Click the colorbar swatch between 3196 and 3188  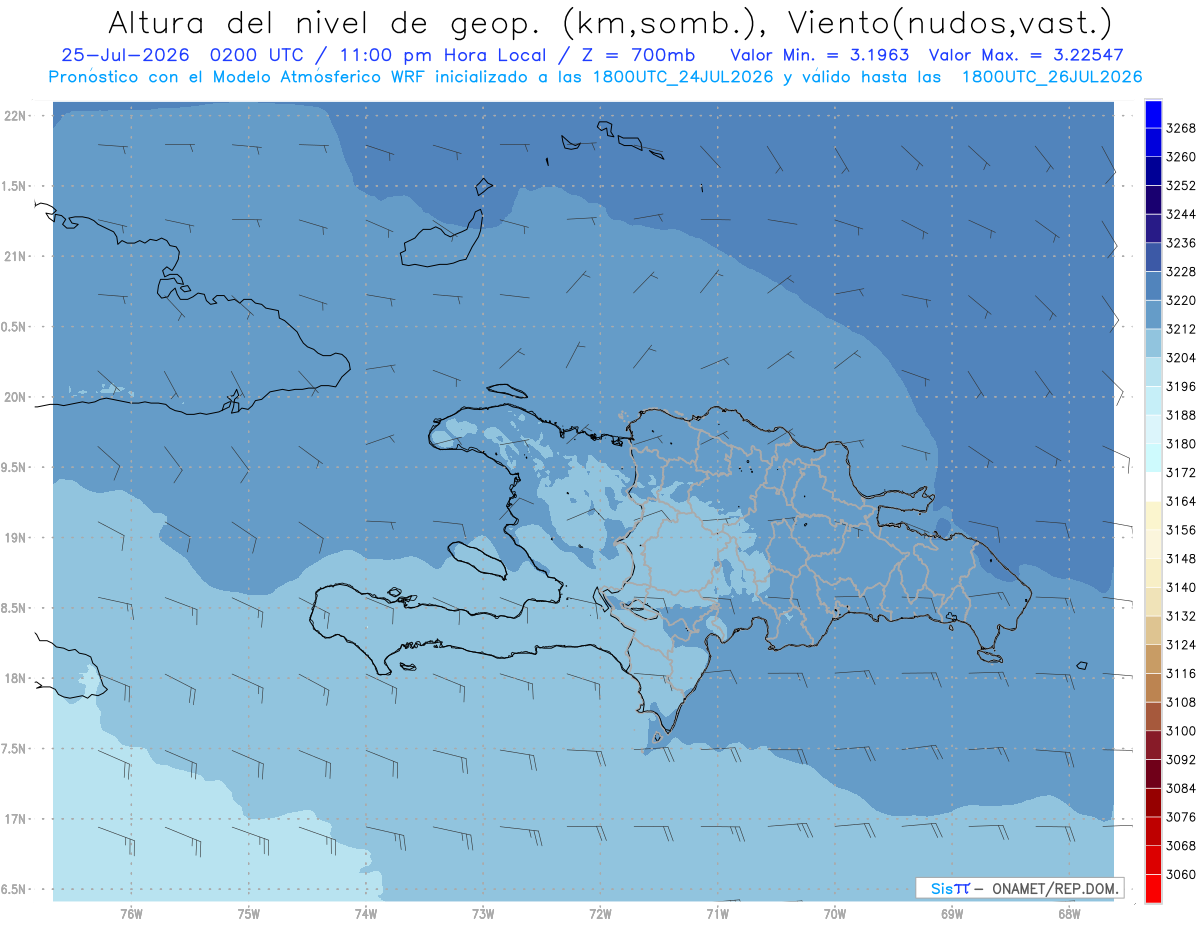point(1153,401)
